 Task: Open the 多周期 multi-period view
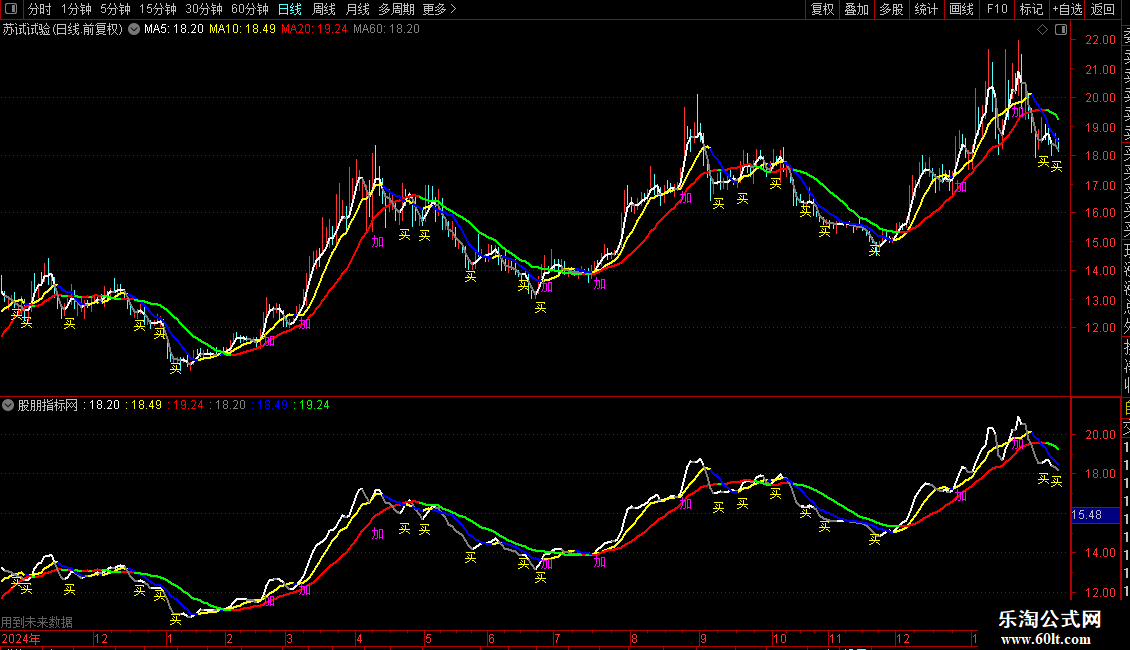pyautogui.click(x=396, y=9)
